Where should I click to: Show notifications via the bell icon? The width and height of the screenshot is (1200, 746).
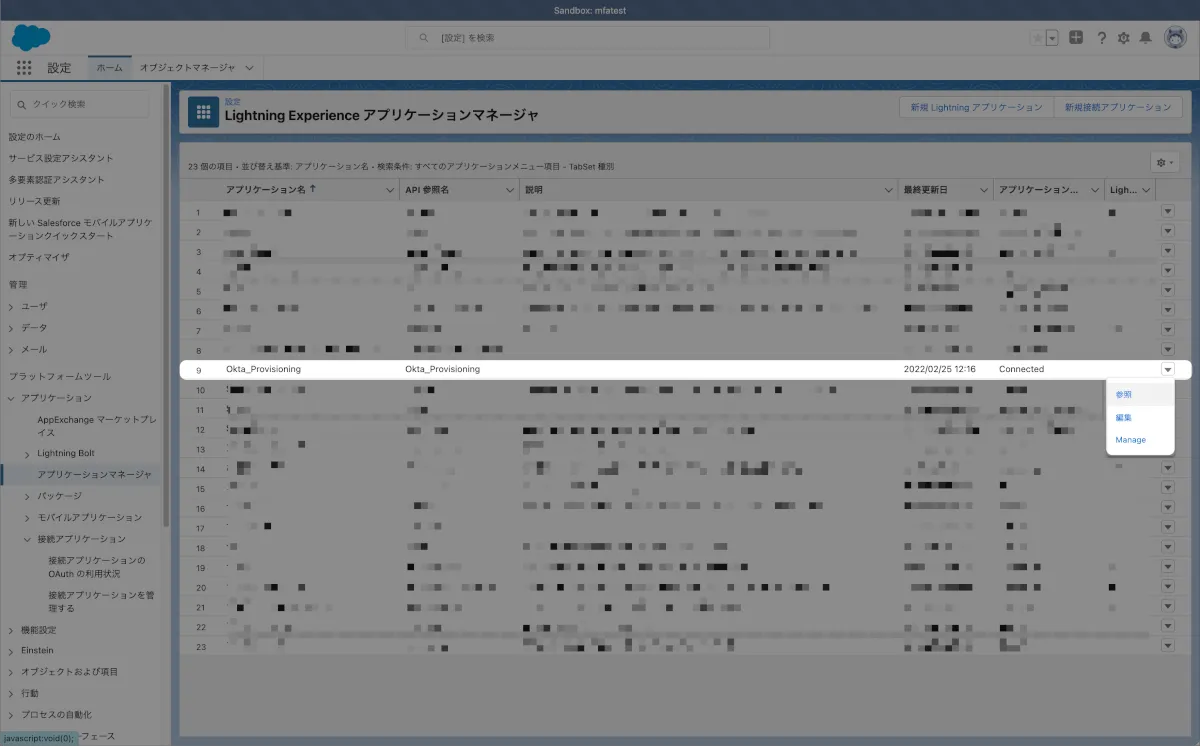[x=1145, y=38]
